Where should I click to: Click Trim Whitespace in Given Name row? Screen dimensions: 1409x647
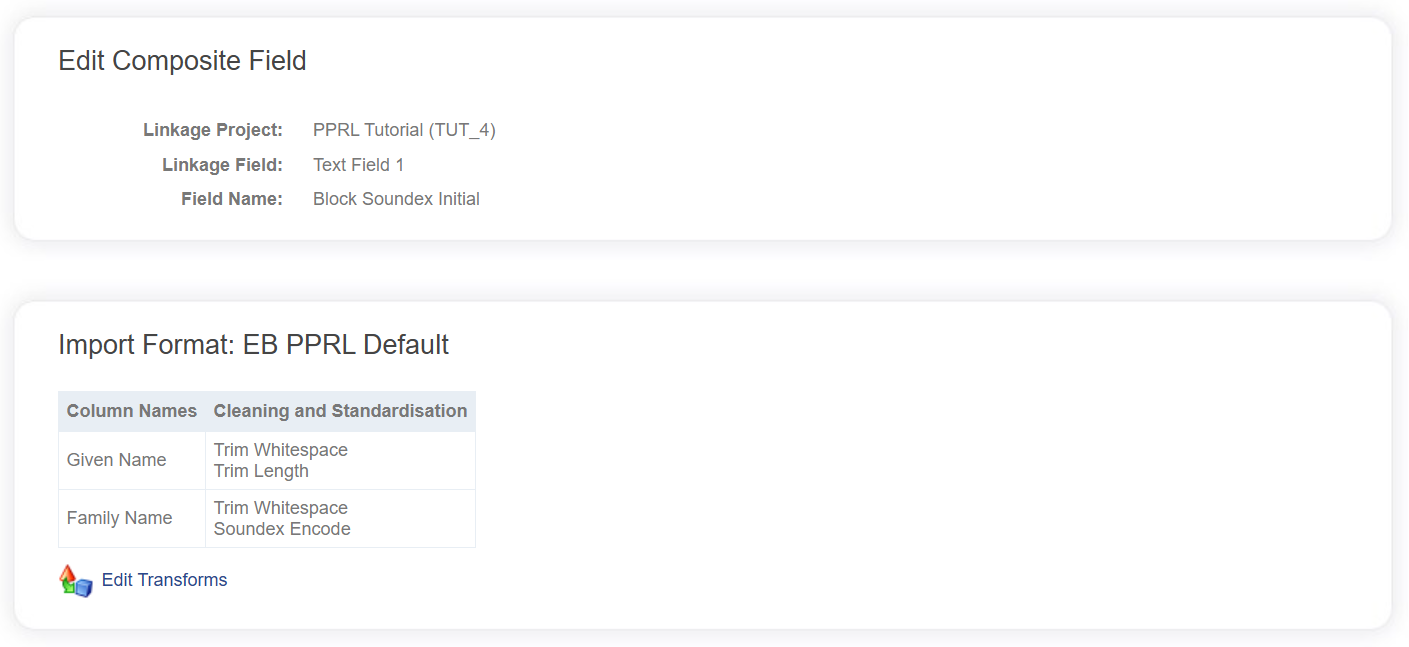(281, 450)
